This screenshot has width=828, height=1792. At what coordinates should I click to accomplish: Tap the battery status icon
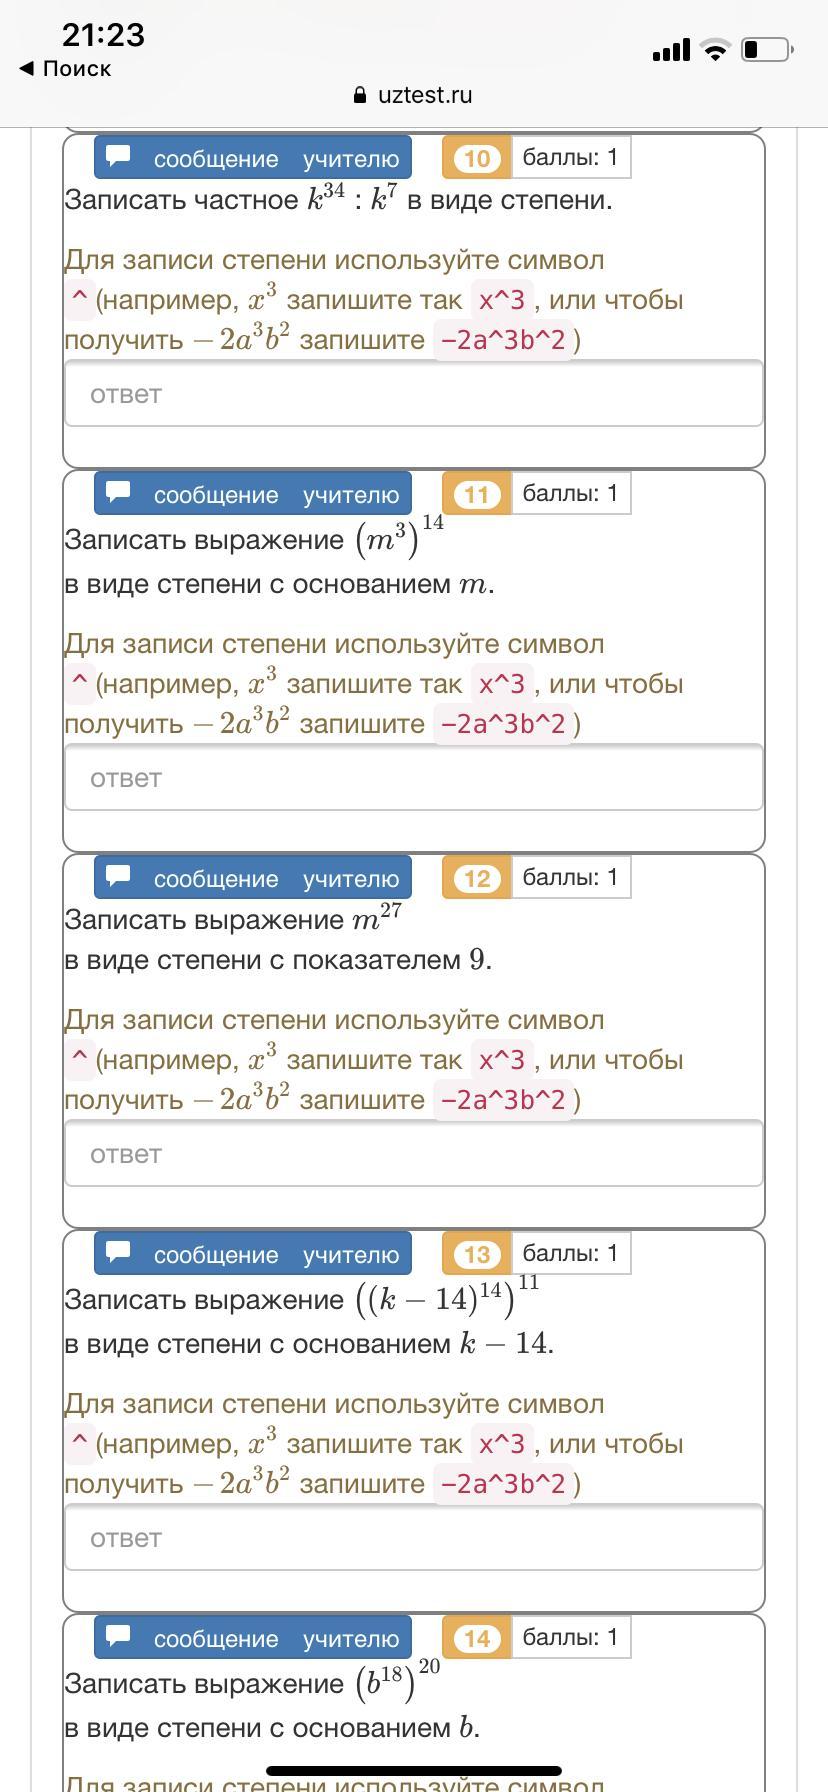click(767, 49)
